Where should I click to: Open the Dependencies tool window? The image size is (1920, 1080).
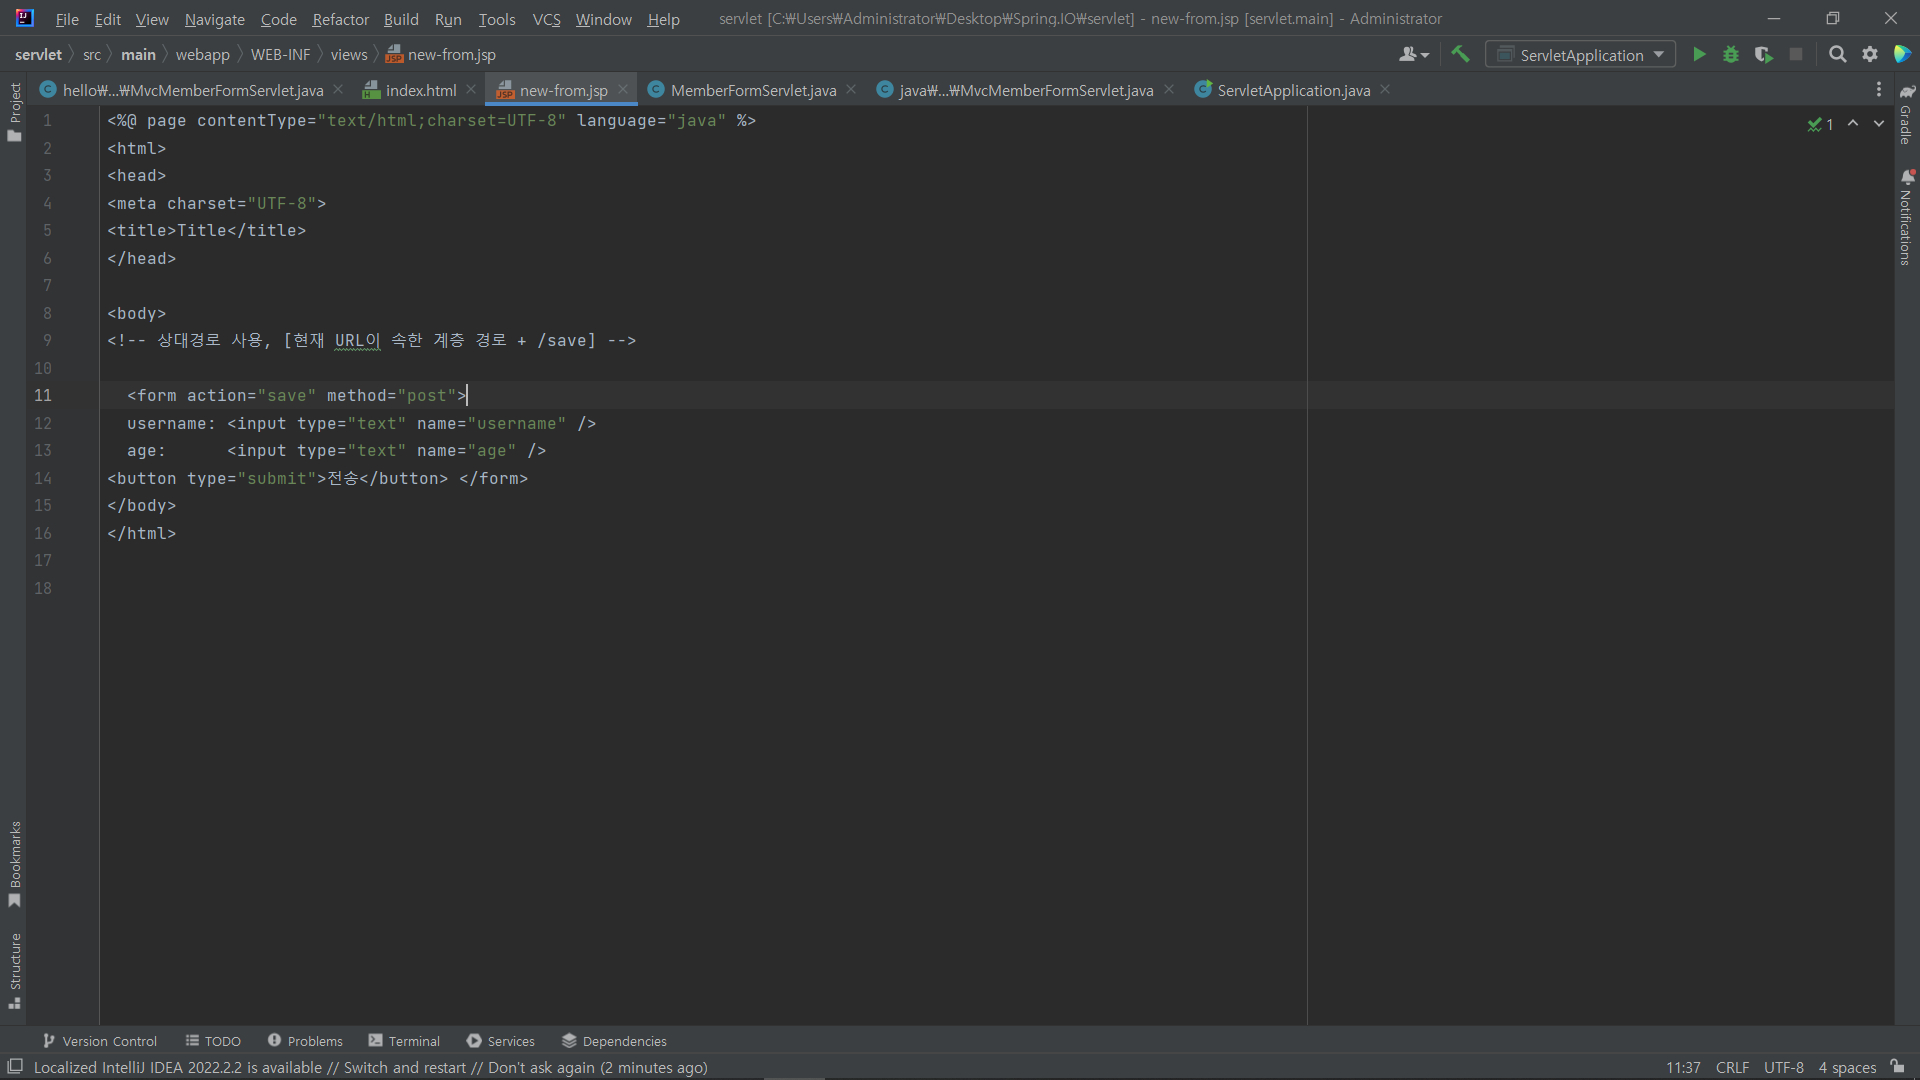click(614, 1041)
